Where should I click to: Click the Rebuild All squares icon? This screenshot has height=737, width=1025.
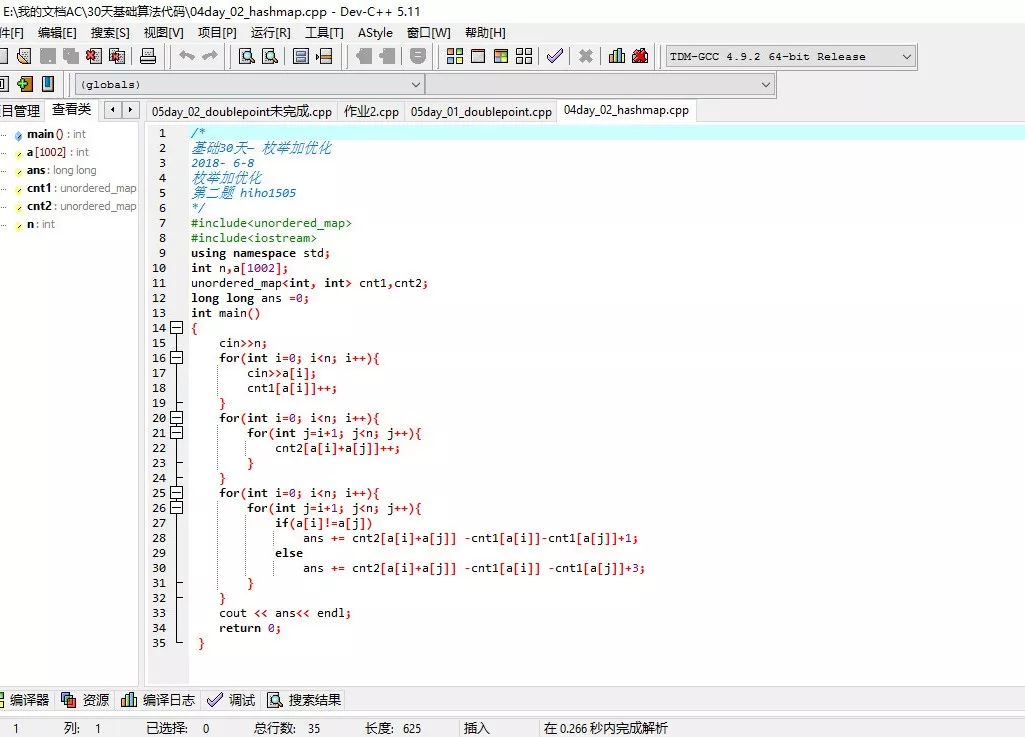tap(524, 56)
